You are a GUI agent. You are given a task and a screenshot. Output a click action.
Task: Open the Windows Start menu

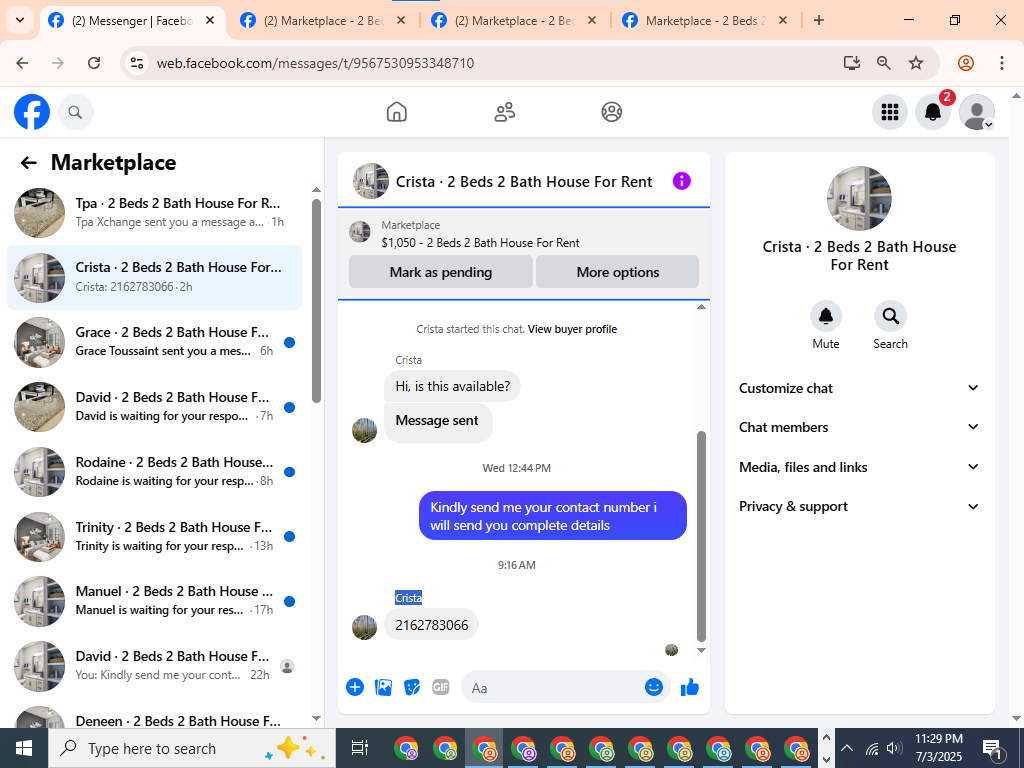point(24,748)
